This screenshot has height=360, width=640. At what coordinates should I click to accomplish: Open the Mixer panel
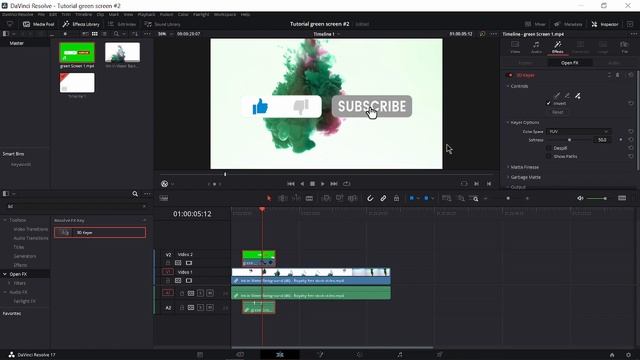(535, 24)
